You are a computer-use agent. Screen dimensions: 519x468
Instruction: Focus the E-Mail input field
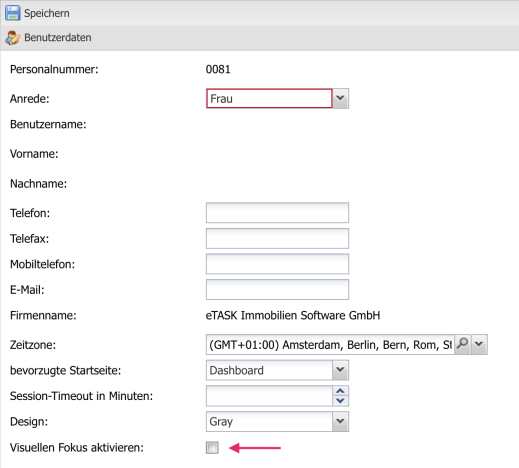point(277,290)
